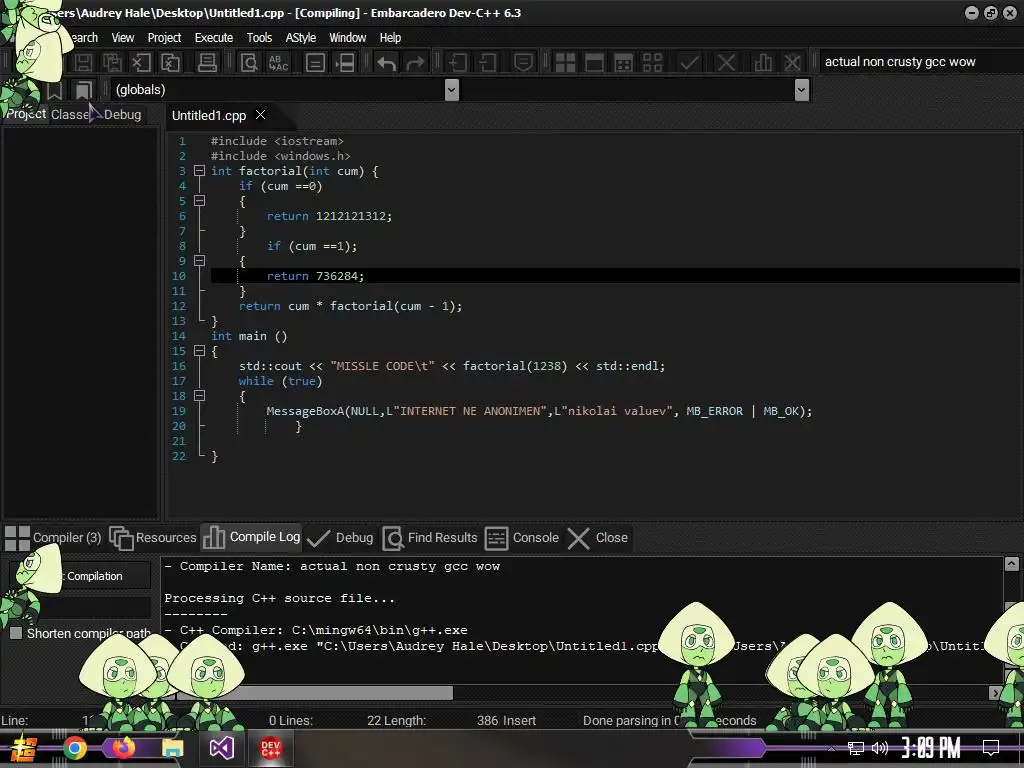
Task: Click line 10 'return 736284;' in the editor
Action: 315,276
